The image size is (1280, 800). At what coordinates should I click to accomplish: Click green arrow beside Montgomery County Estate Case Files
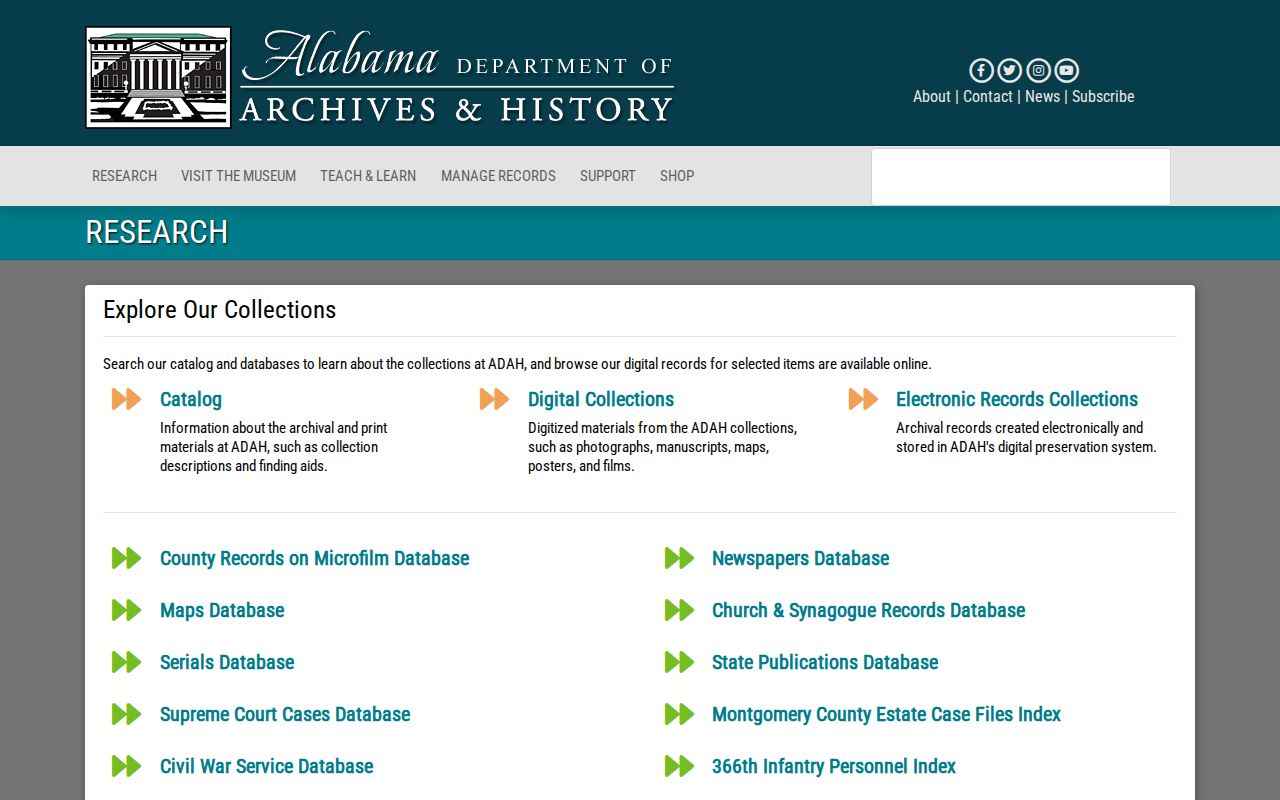point(679,714)
